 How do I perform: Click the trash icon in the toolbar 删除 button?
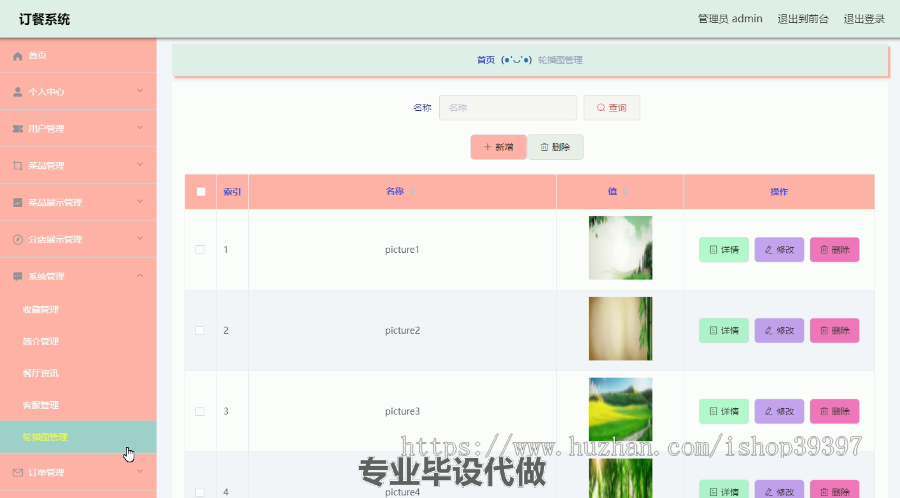544,147
